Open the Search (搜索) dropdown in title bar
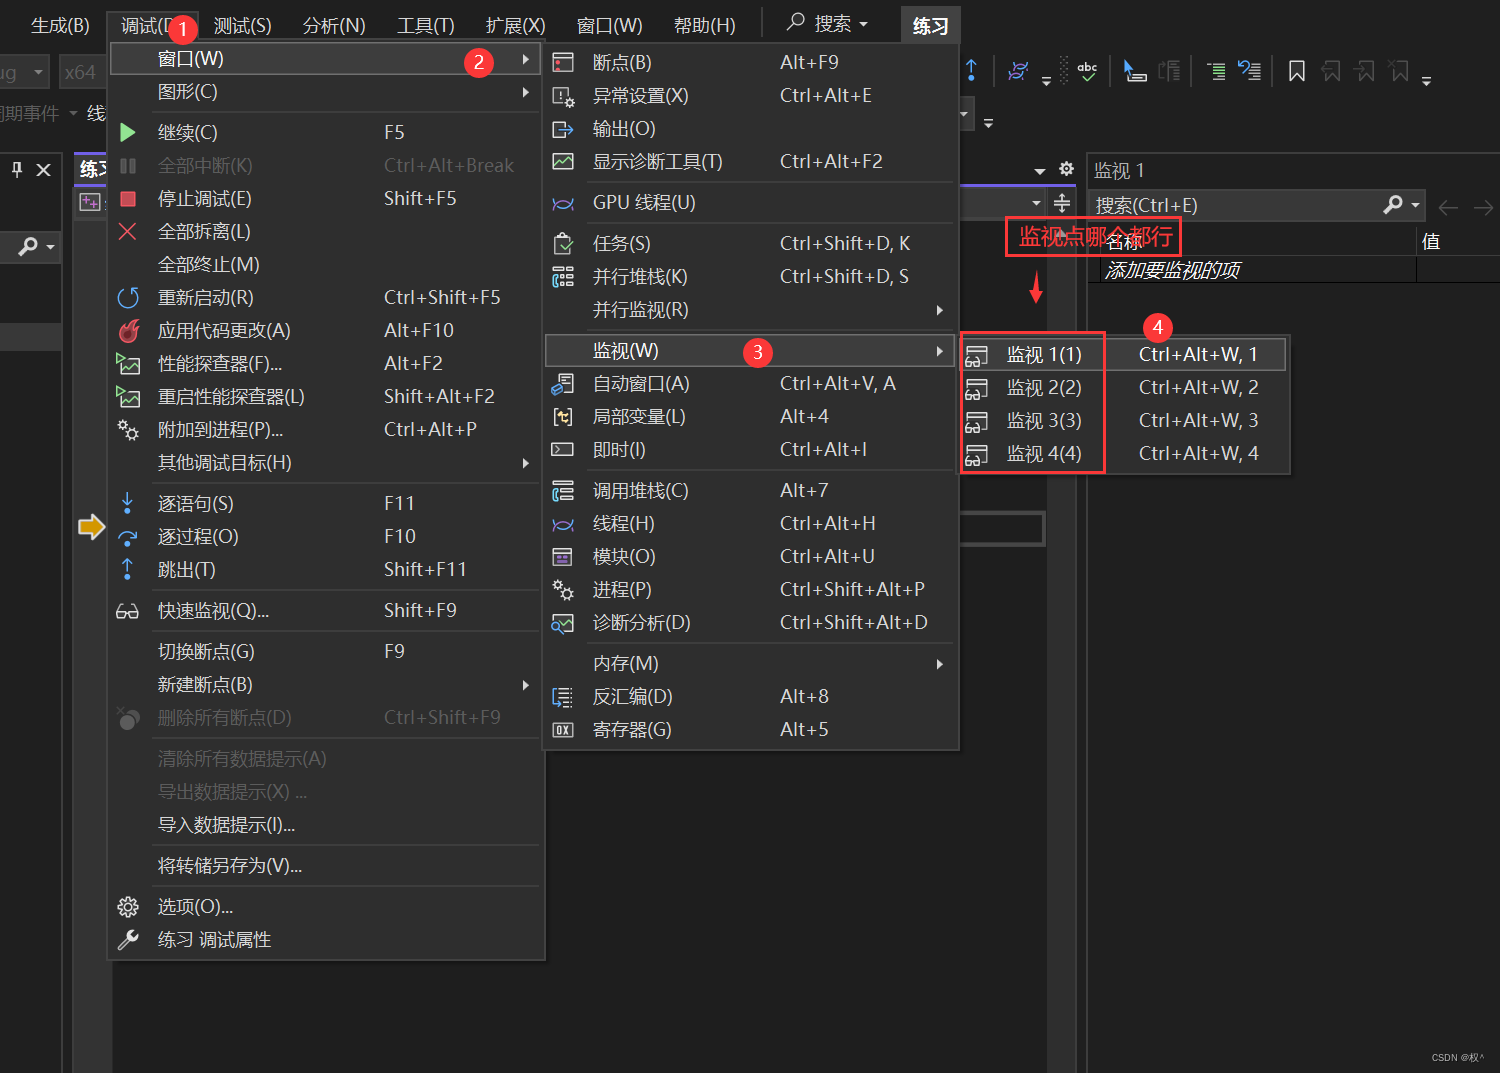Image resolution: width=1500 pixels, height=1073 pixels. pyautogui.click(x=827, y=23)
